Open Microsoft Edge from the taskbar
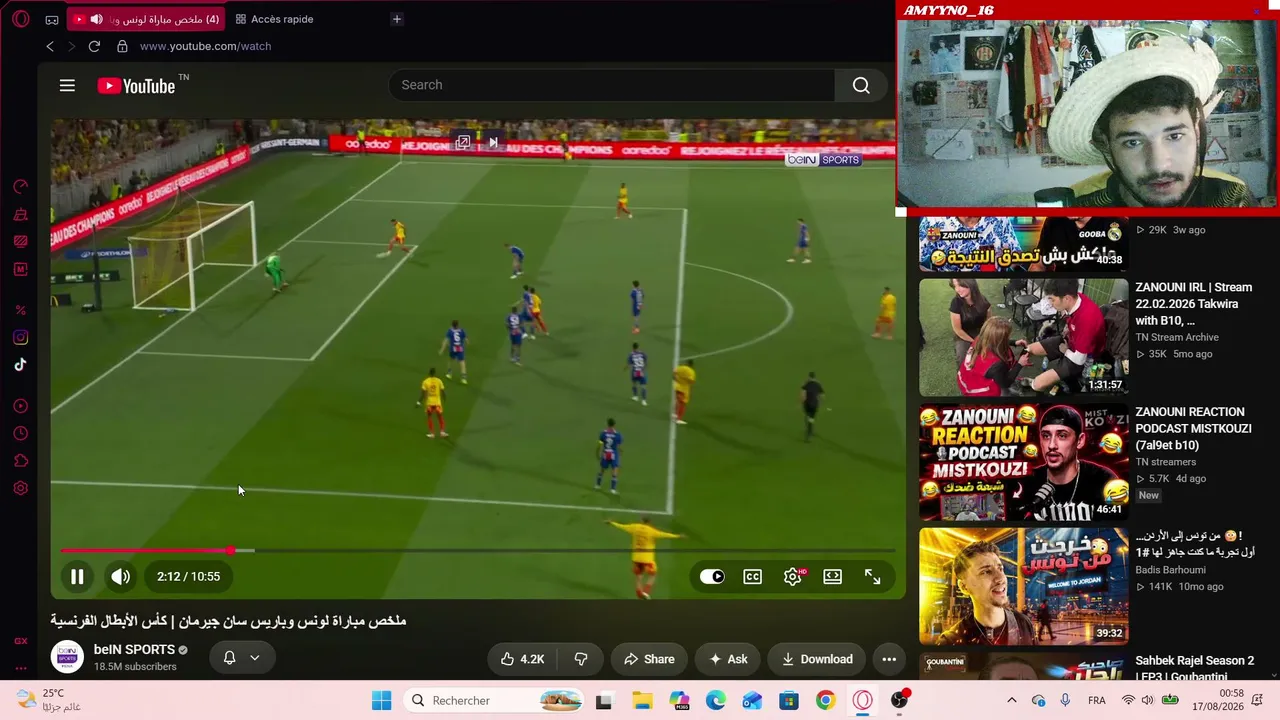Viewport: 1280px width, 720px height. (715, 701)
